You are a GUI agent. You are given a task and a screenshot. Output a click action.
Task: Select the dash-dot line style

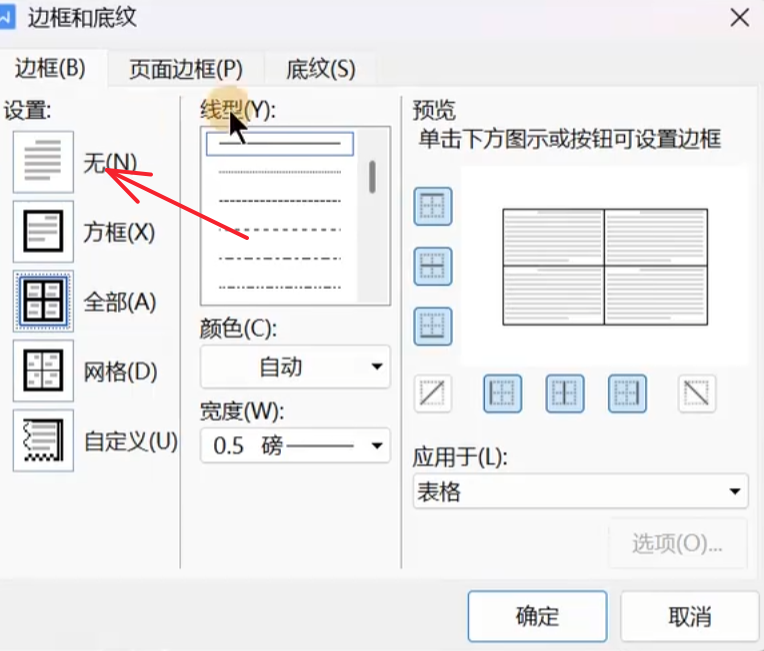click(x=280, y=258)
